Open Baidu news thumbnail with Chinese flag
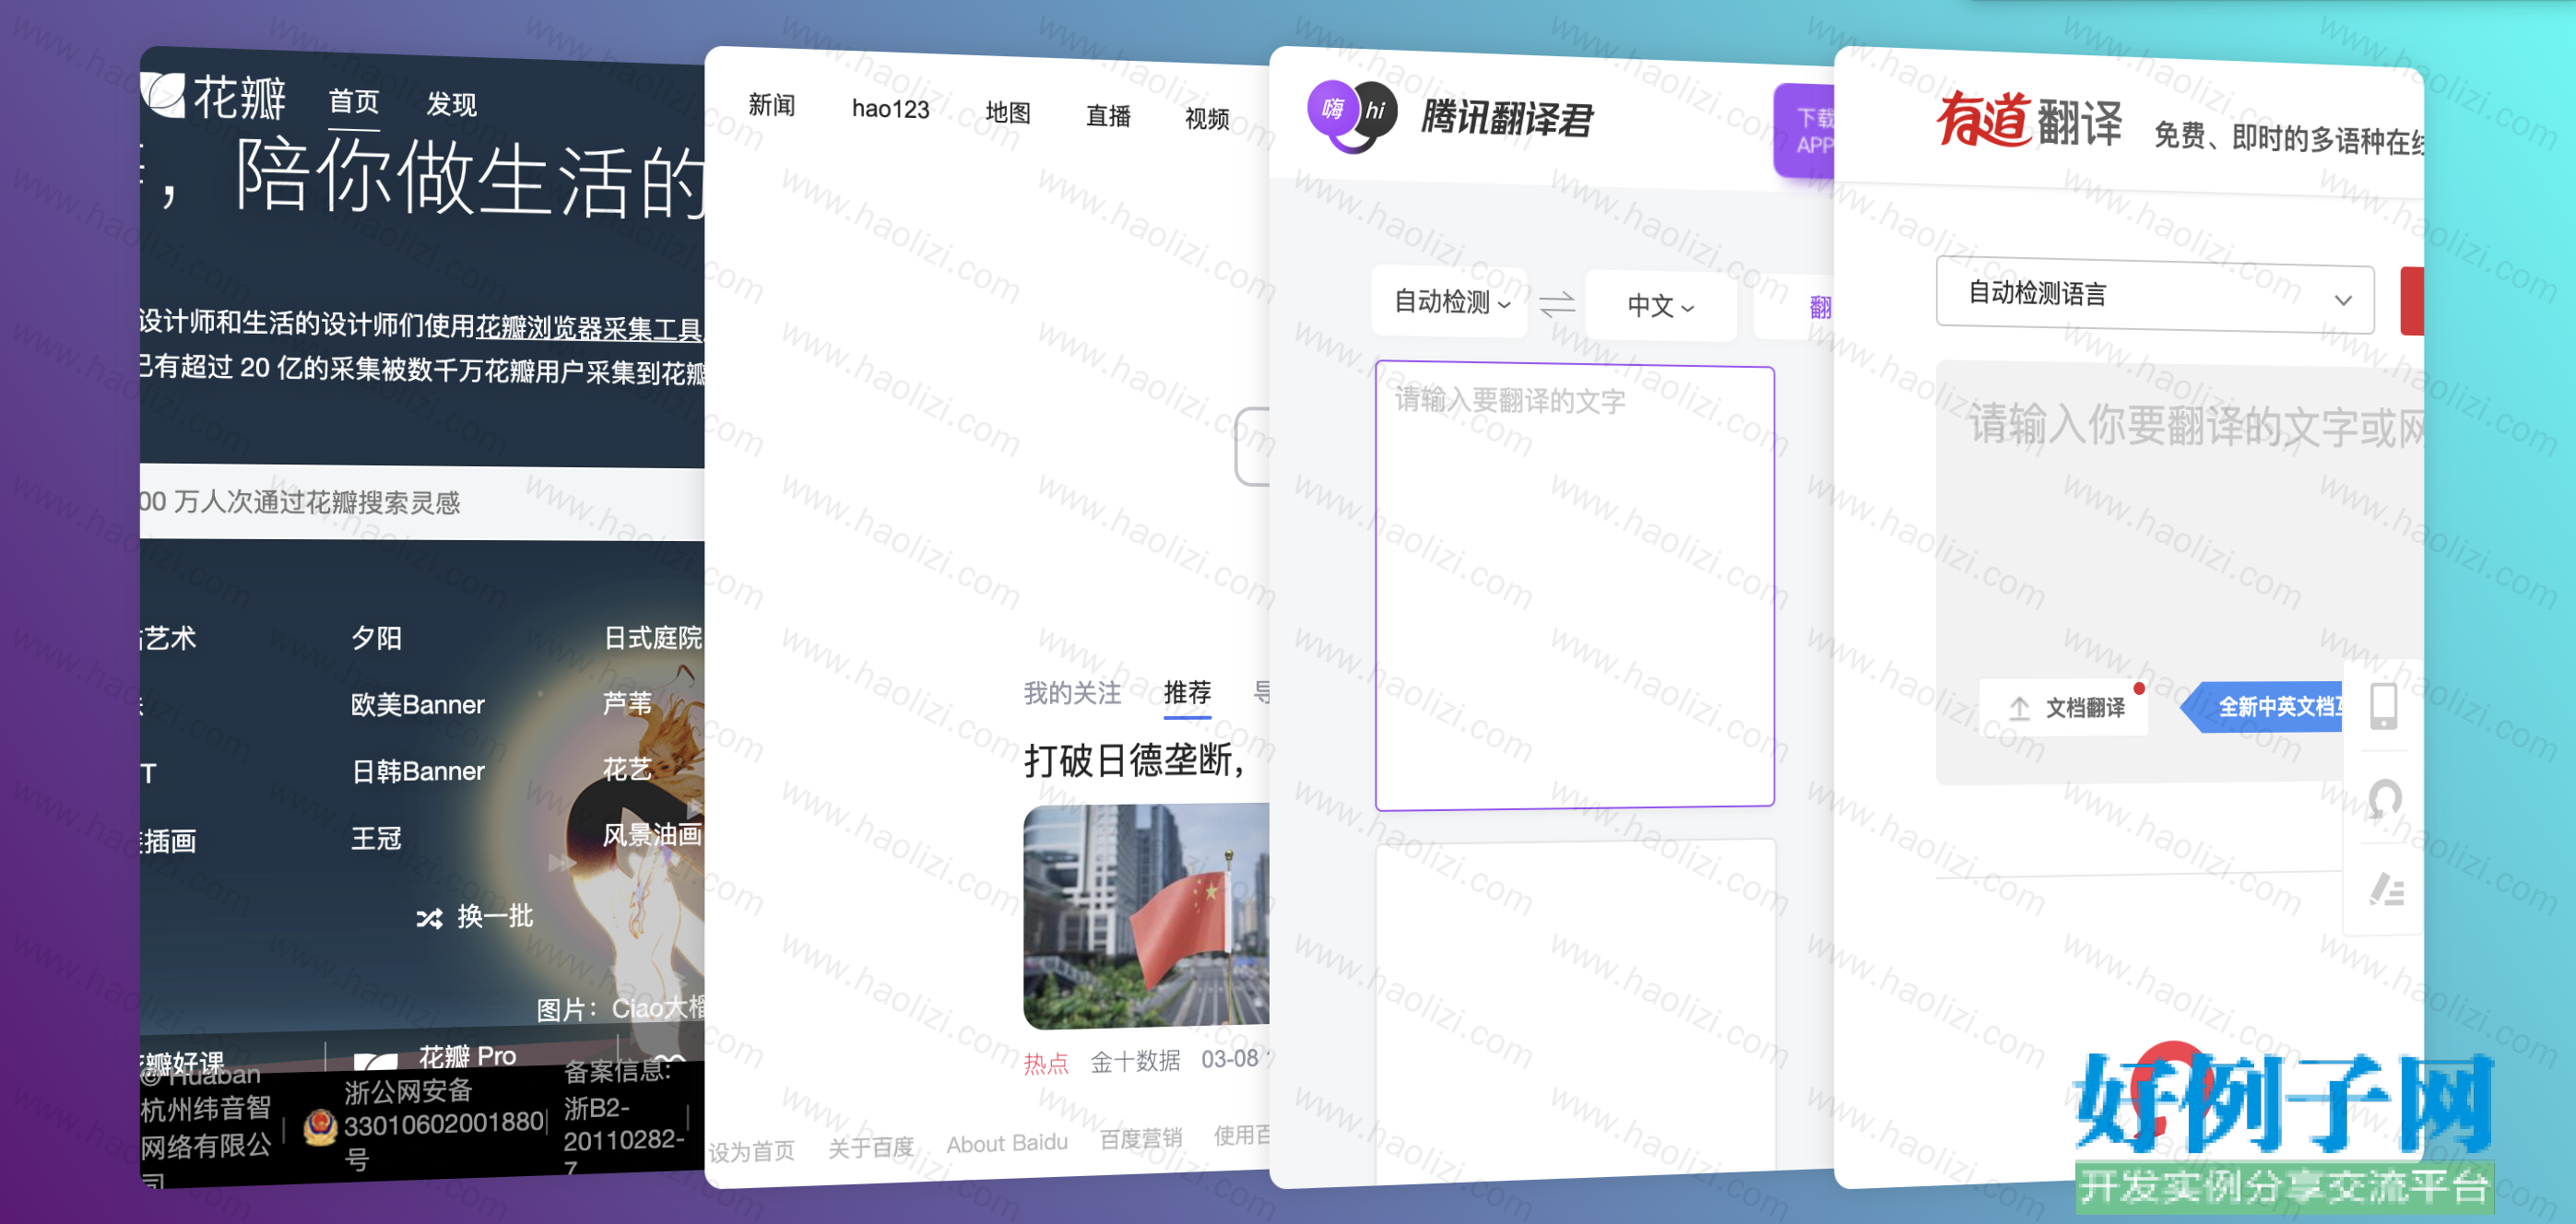The image size is (2576, 1224). (1146, 916)
